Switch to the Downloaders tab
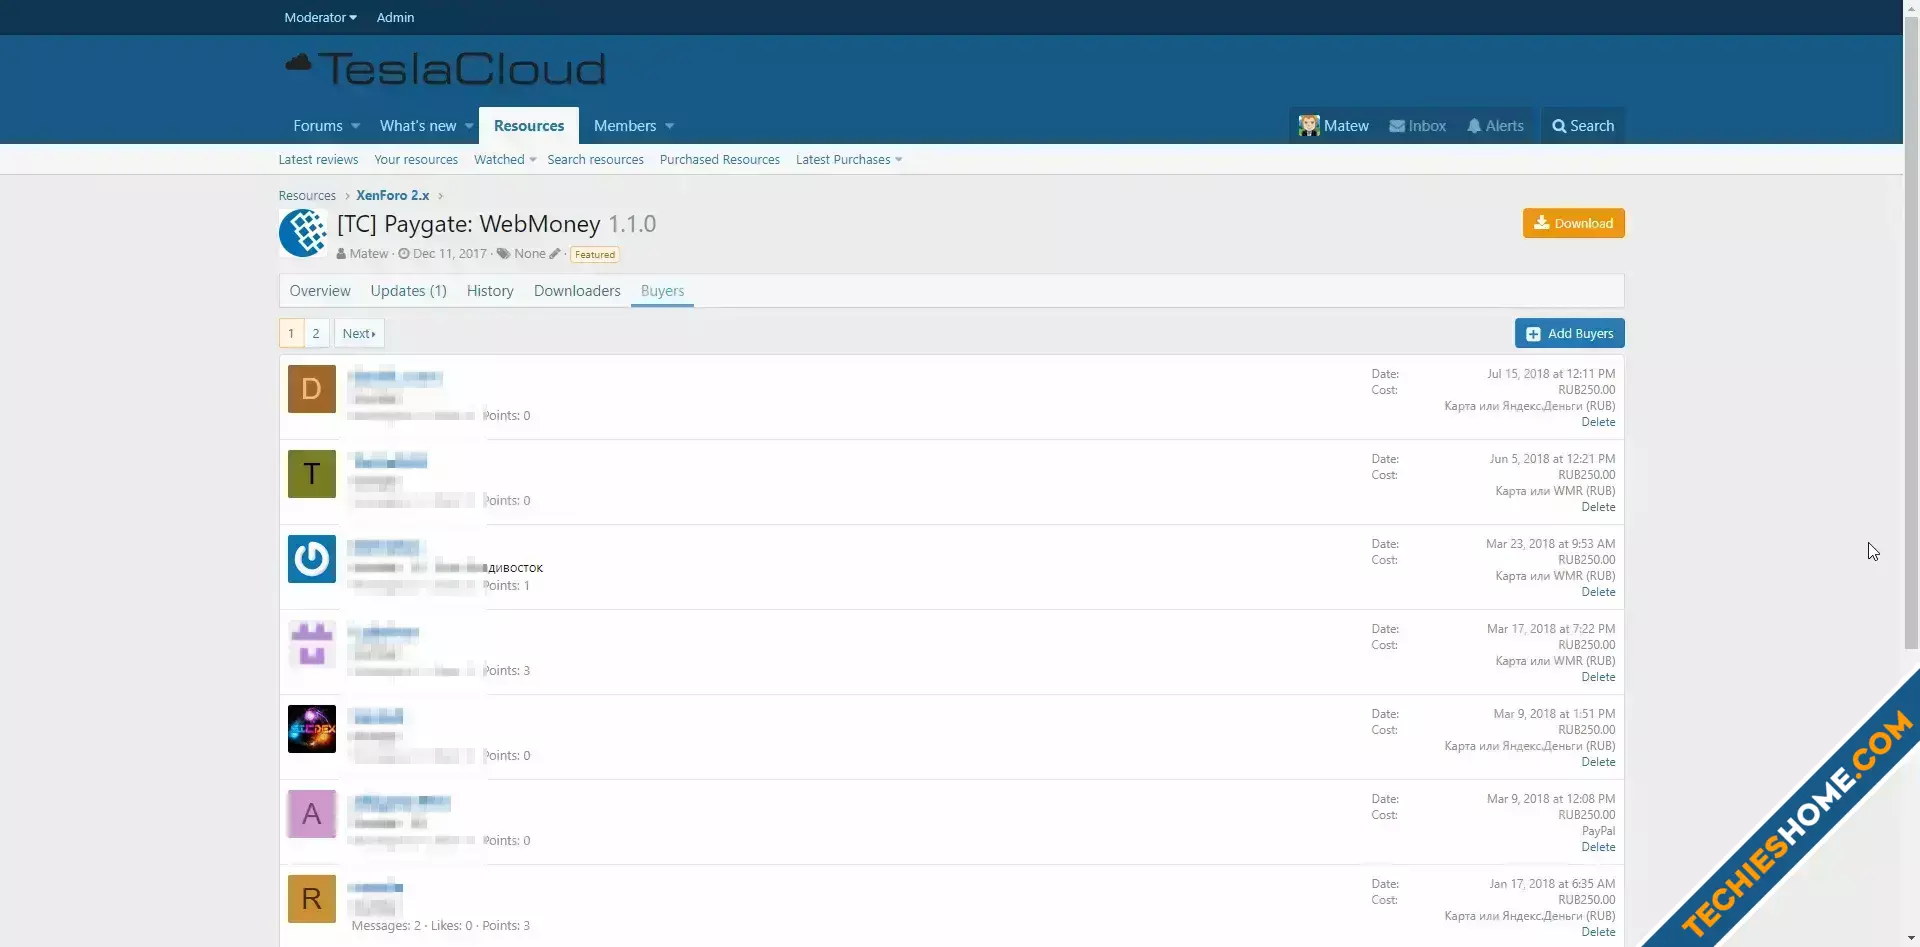This screenshot has width=1920, height=947. pos(577,291)
